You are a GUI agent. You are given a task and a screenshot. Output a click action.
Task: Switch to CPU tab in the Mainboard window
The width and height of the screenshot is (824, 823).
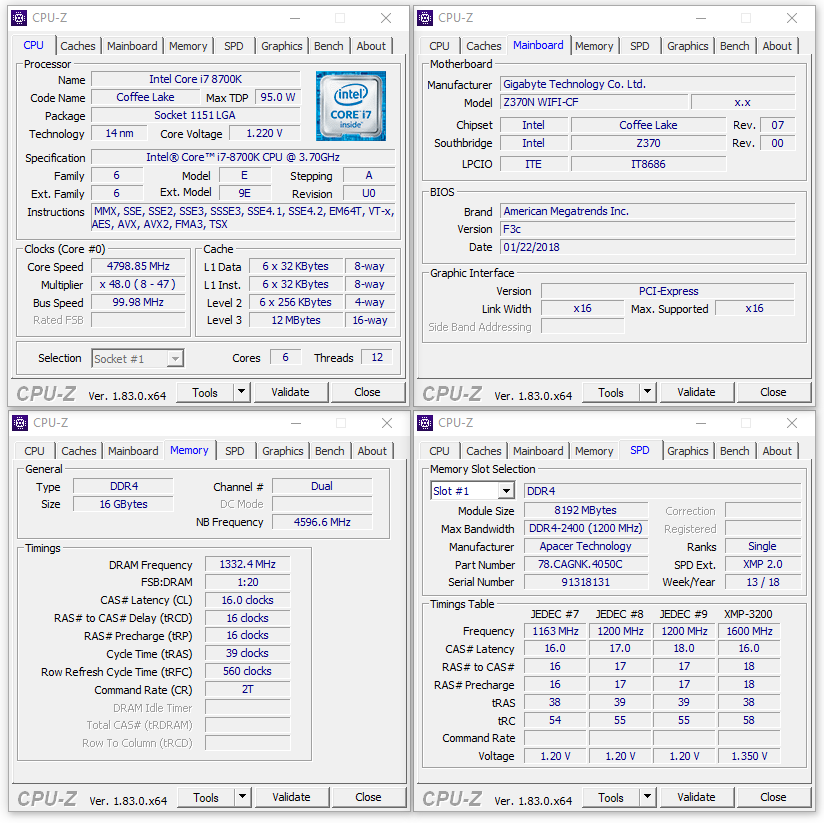pyautogui.click(x=439, y=46)
